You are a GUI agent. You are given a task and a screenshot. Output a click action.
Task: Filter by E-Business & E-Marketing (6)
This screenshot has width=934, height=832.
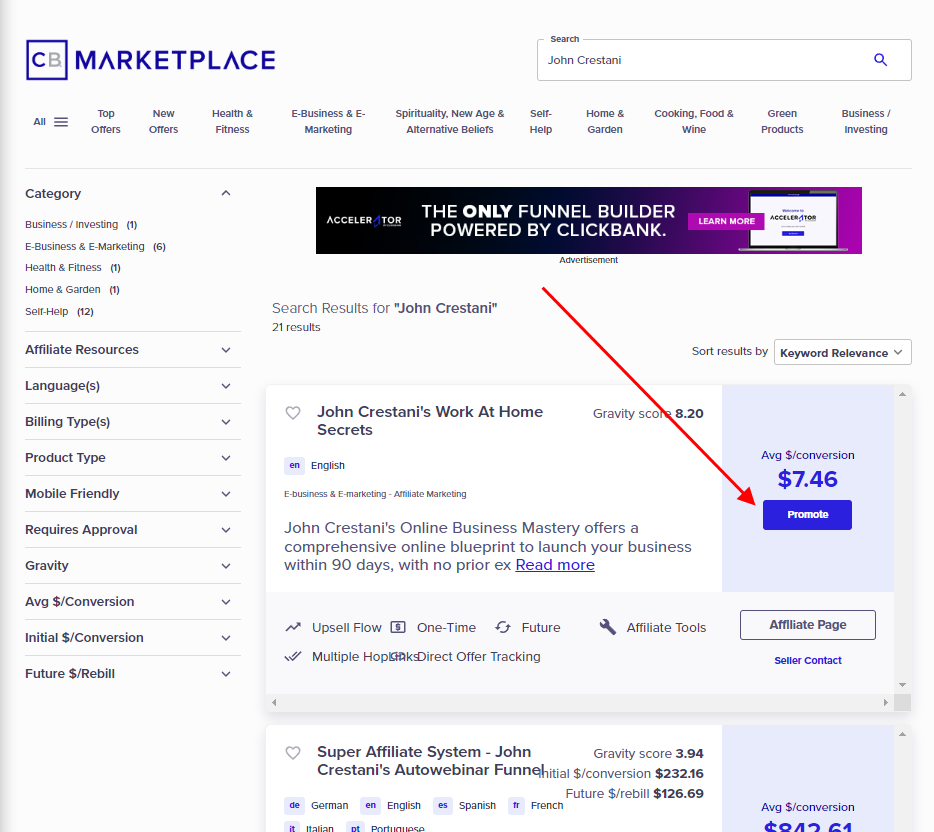tap(95, 247)
